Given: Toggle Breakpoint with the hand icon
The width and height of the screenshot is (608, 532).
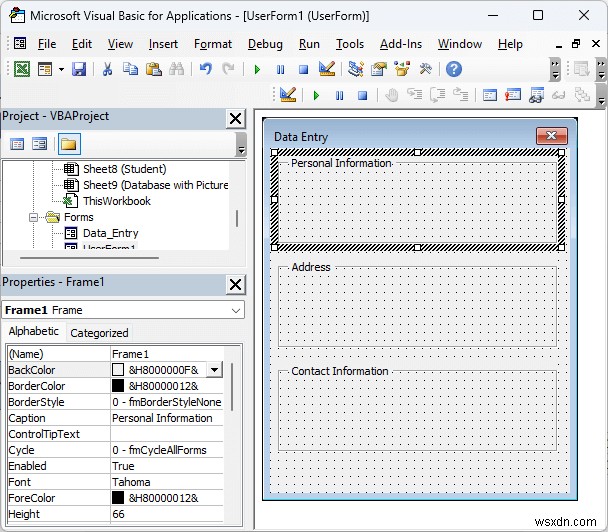Looking at the screenshot, I should (392, 95).
